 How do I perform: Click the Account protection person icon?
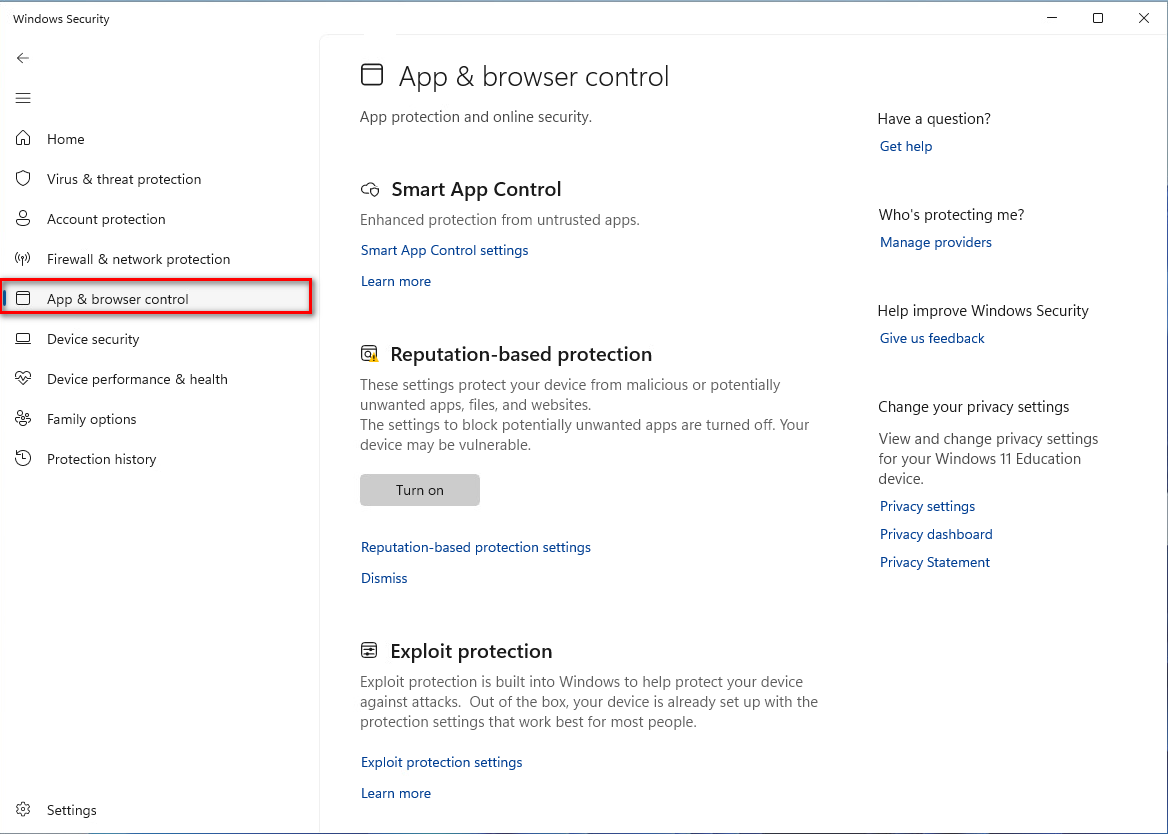23,219
